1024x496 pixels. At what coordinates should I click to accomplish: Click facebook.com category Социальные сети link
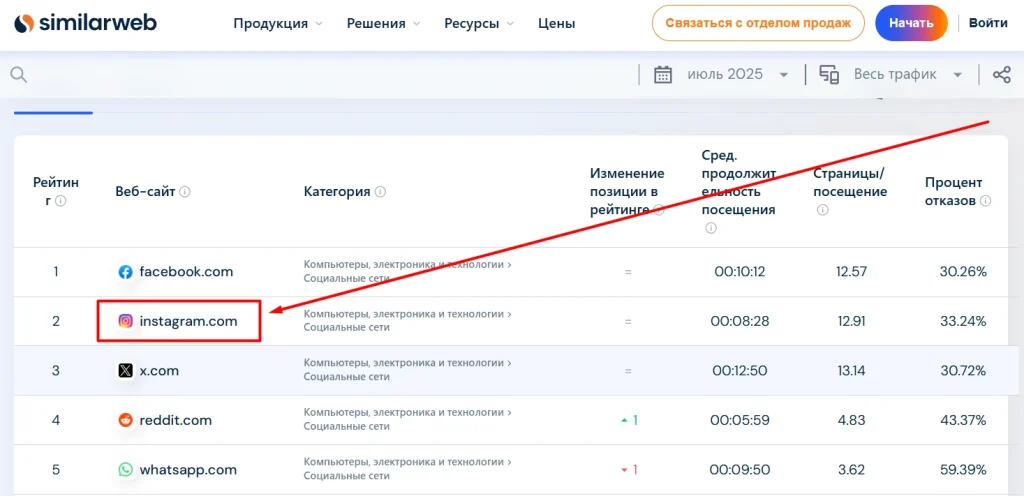pyautogui.click(x=346, y=279)
